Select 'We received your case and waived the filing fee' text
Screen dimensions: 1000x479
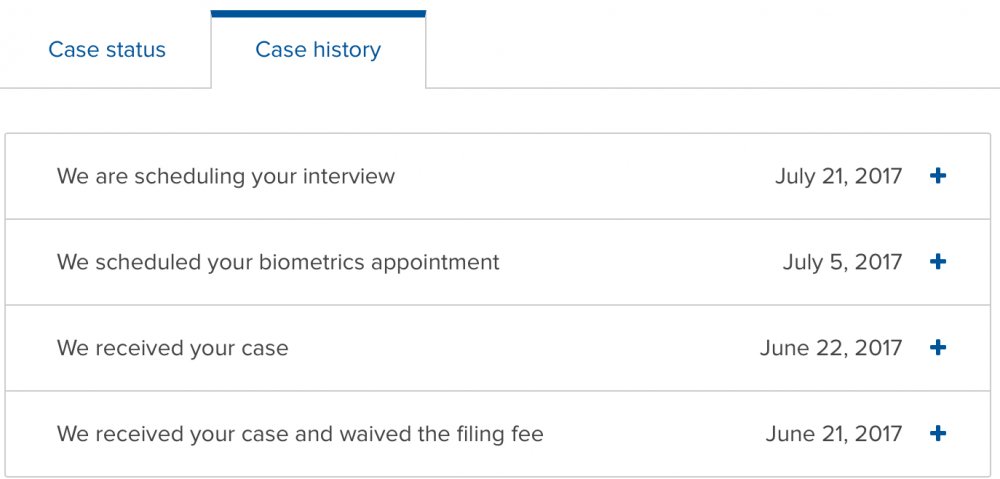tap(300, 435)
